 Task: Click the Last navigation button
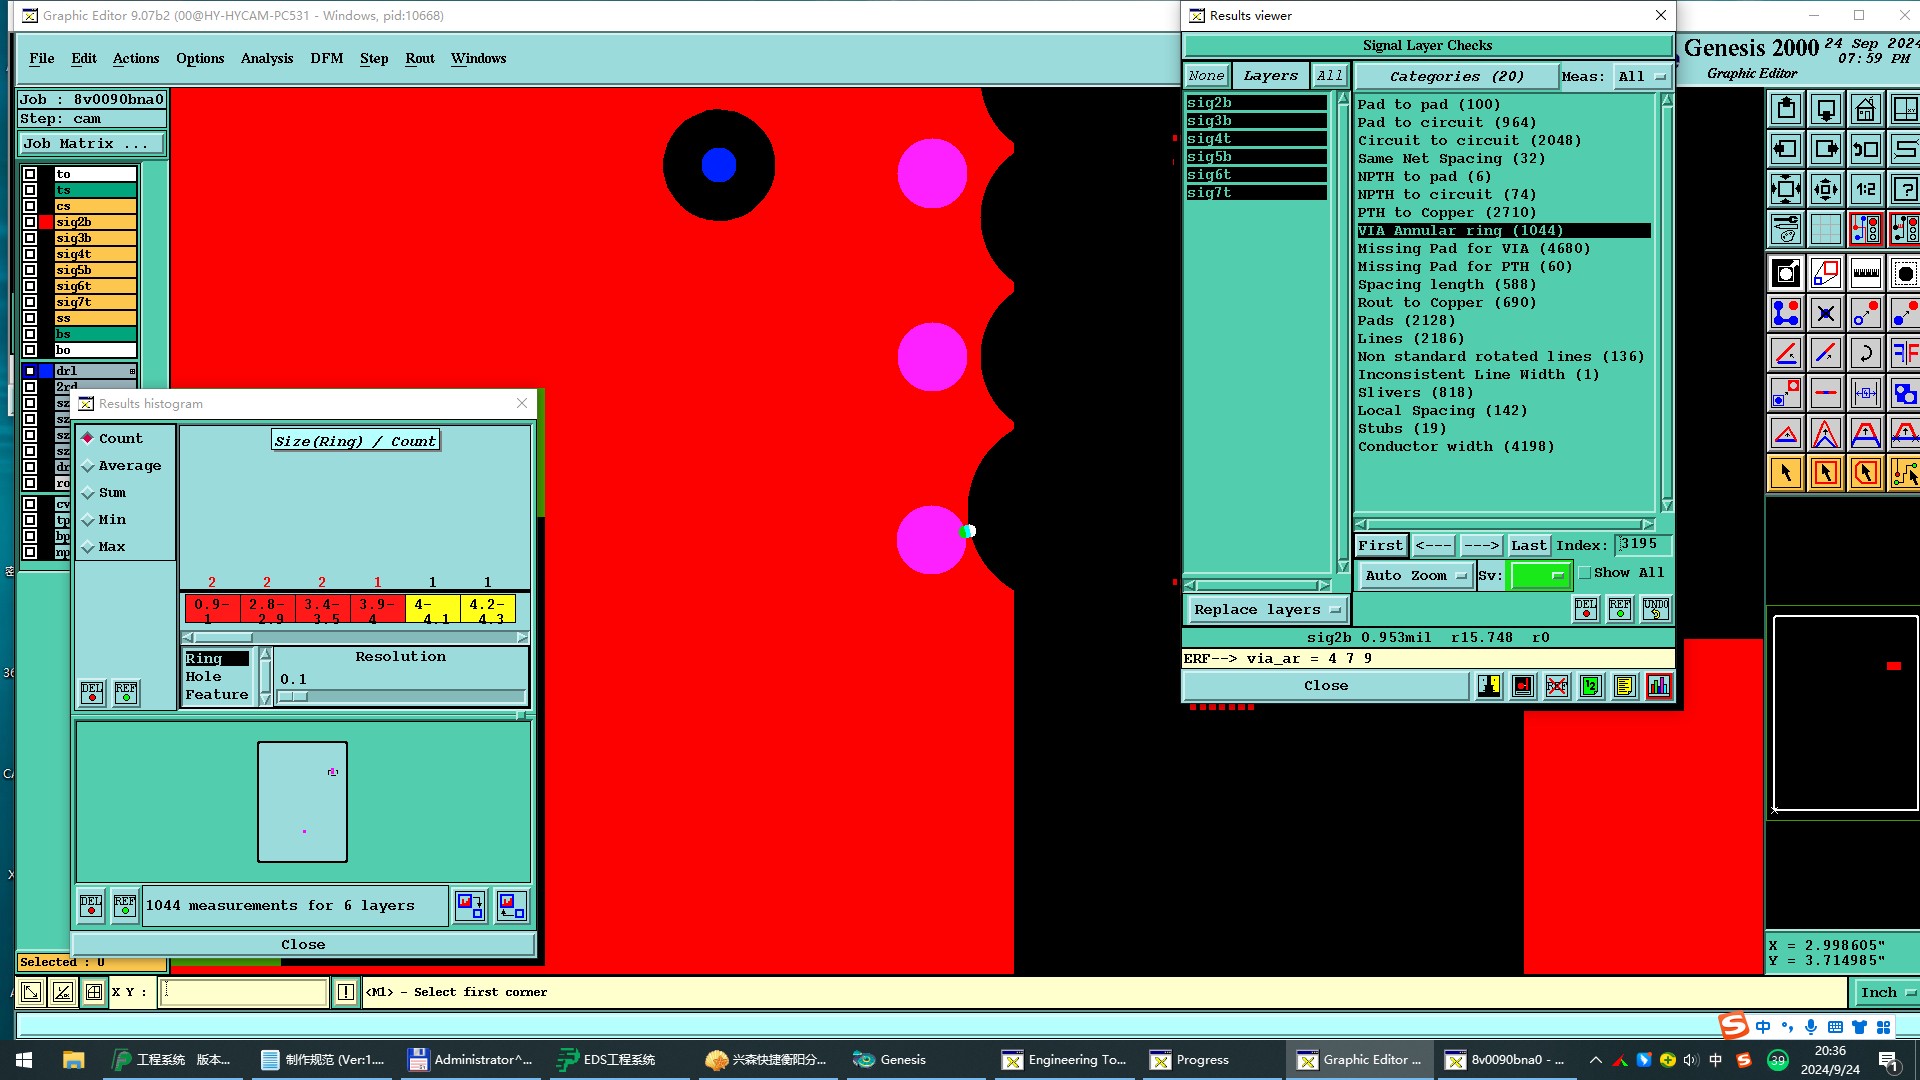click(1528, 545)
